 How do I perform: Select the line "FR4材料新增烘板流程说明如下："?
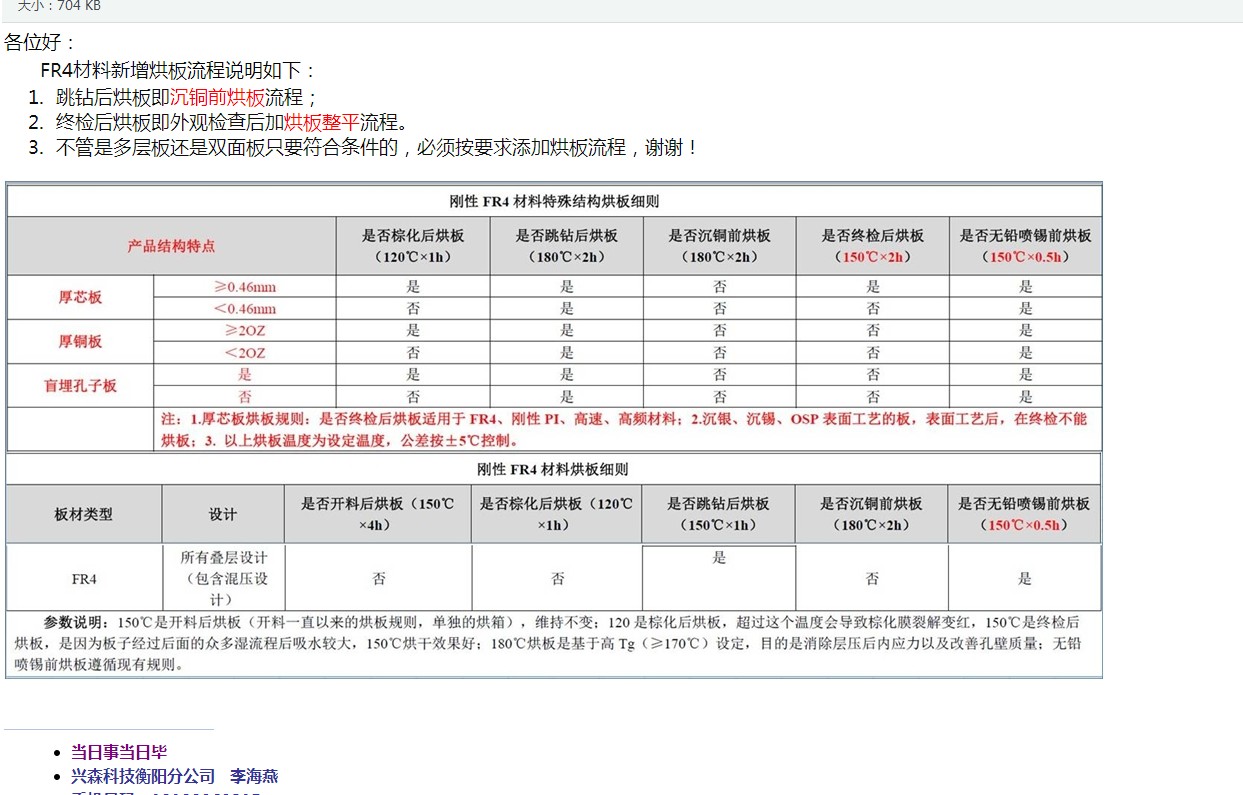[179, 71]
